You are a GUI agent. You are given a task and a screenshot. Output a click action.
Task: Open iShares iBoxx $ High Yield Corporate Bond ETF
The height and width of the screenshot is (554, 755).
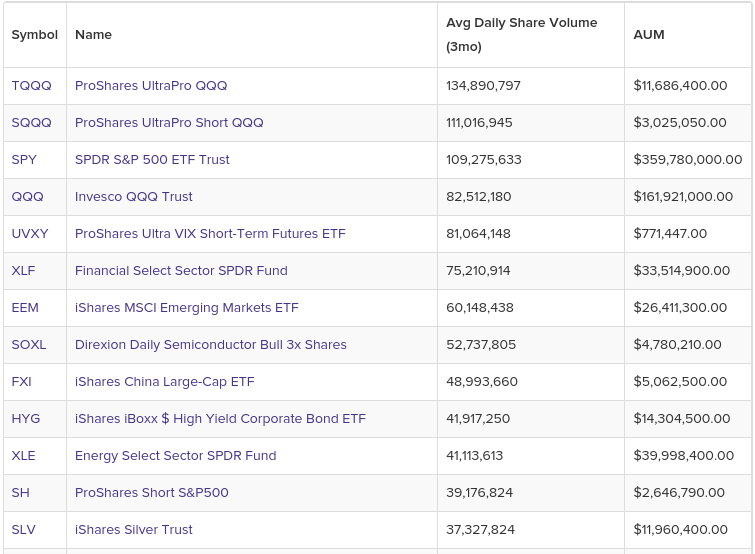220,419
